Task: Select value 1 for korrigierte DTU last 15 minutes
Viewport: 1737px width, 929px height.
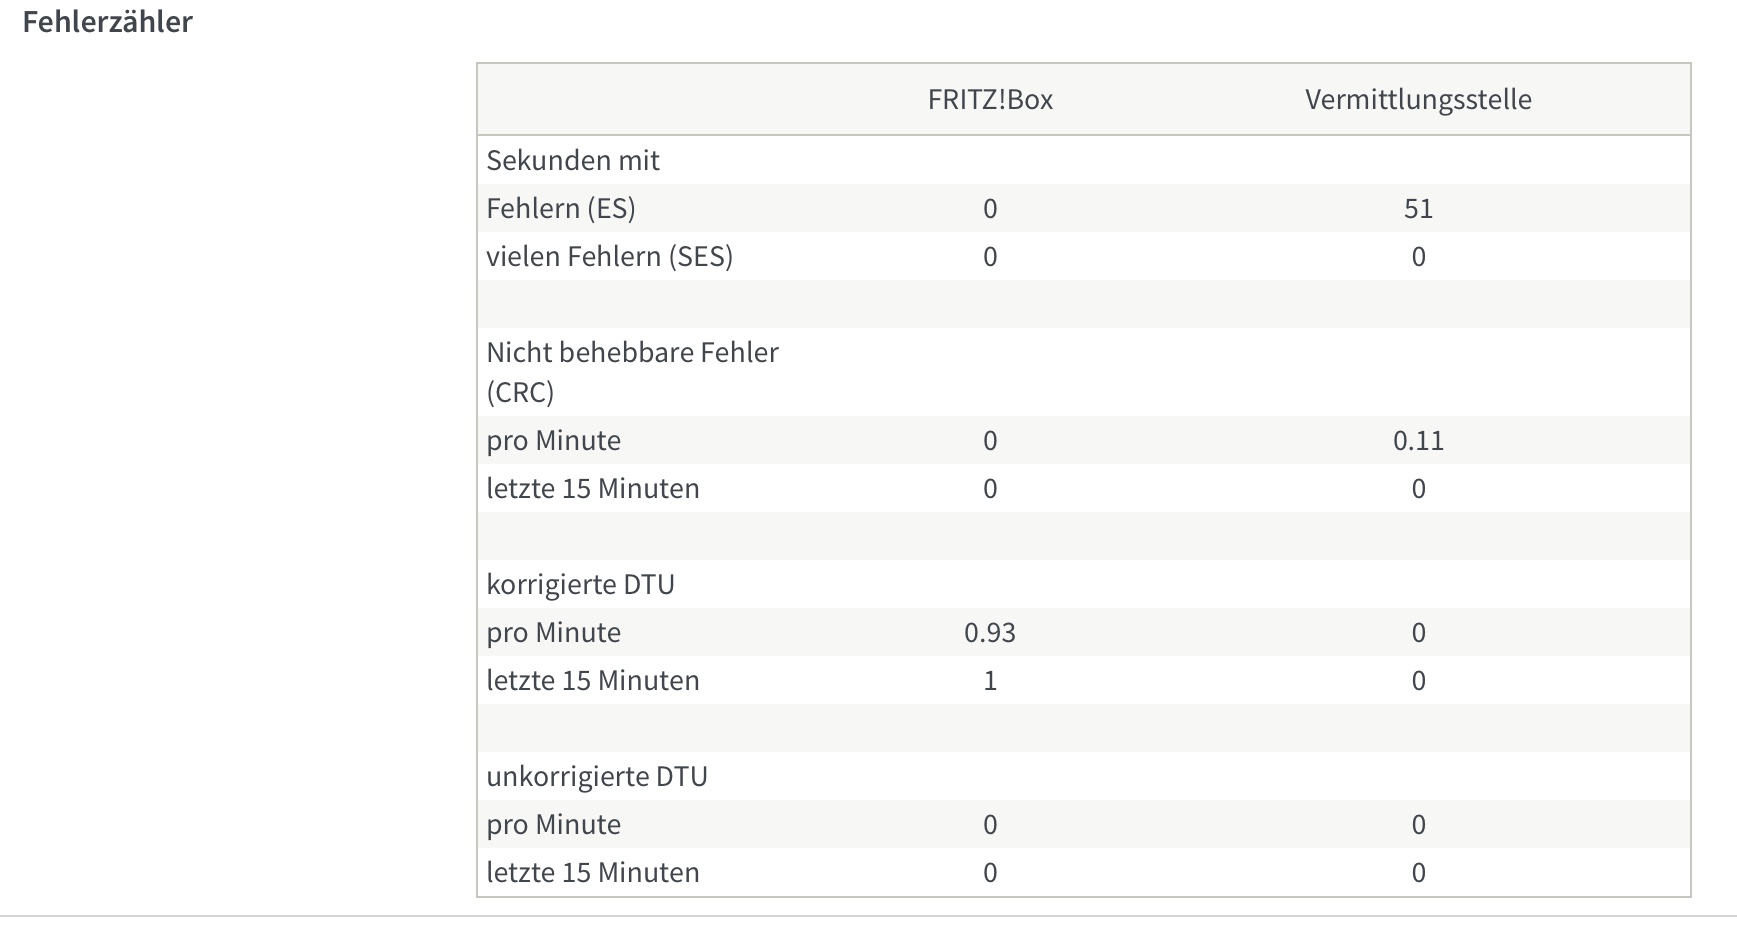Action: coord(990,680)
